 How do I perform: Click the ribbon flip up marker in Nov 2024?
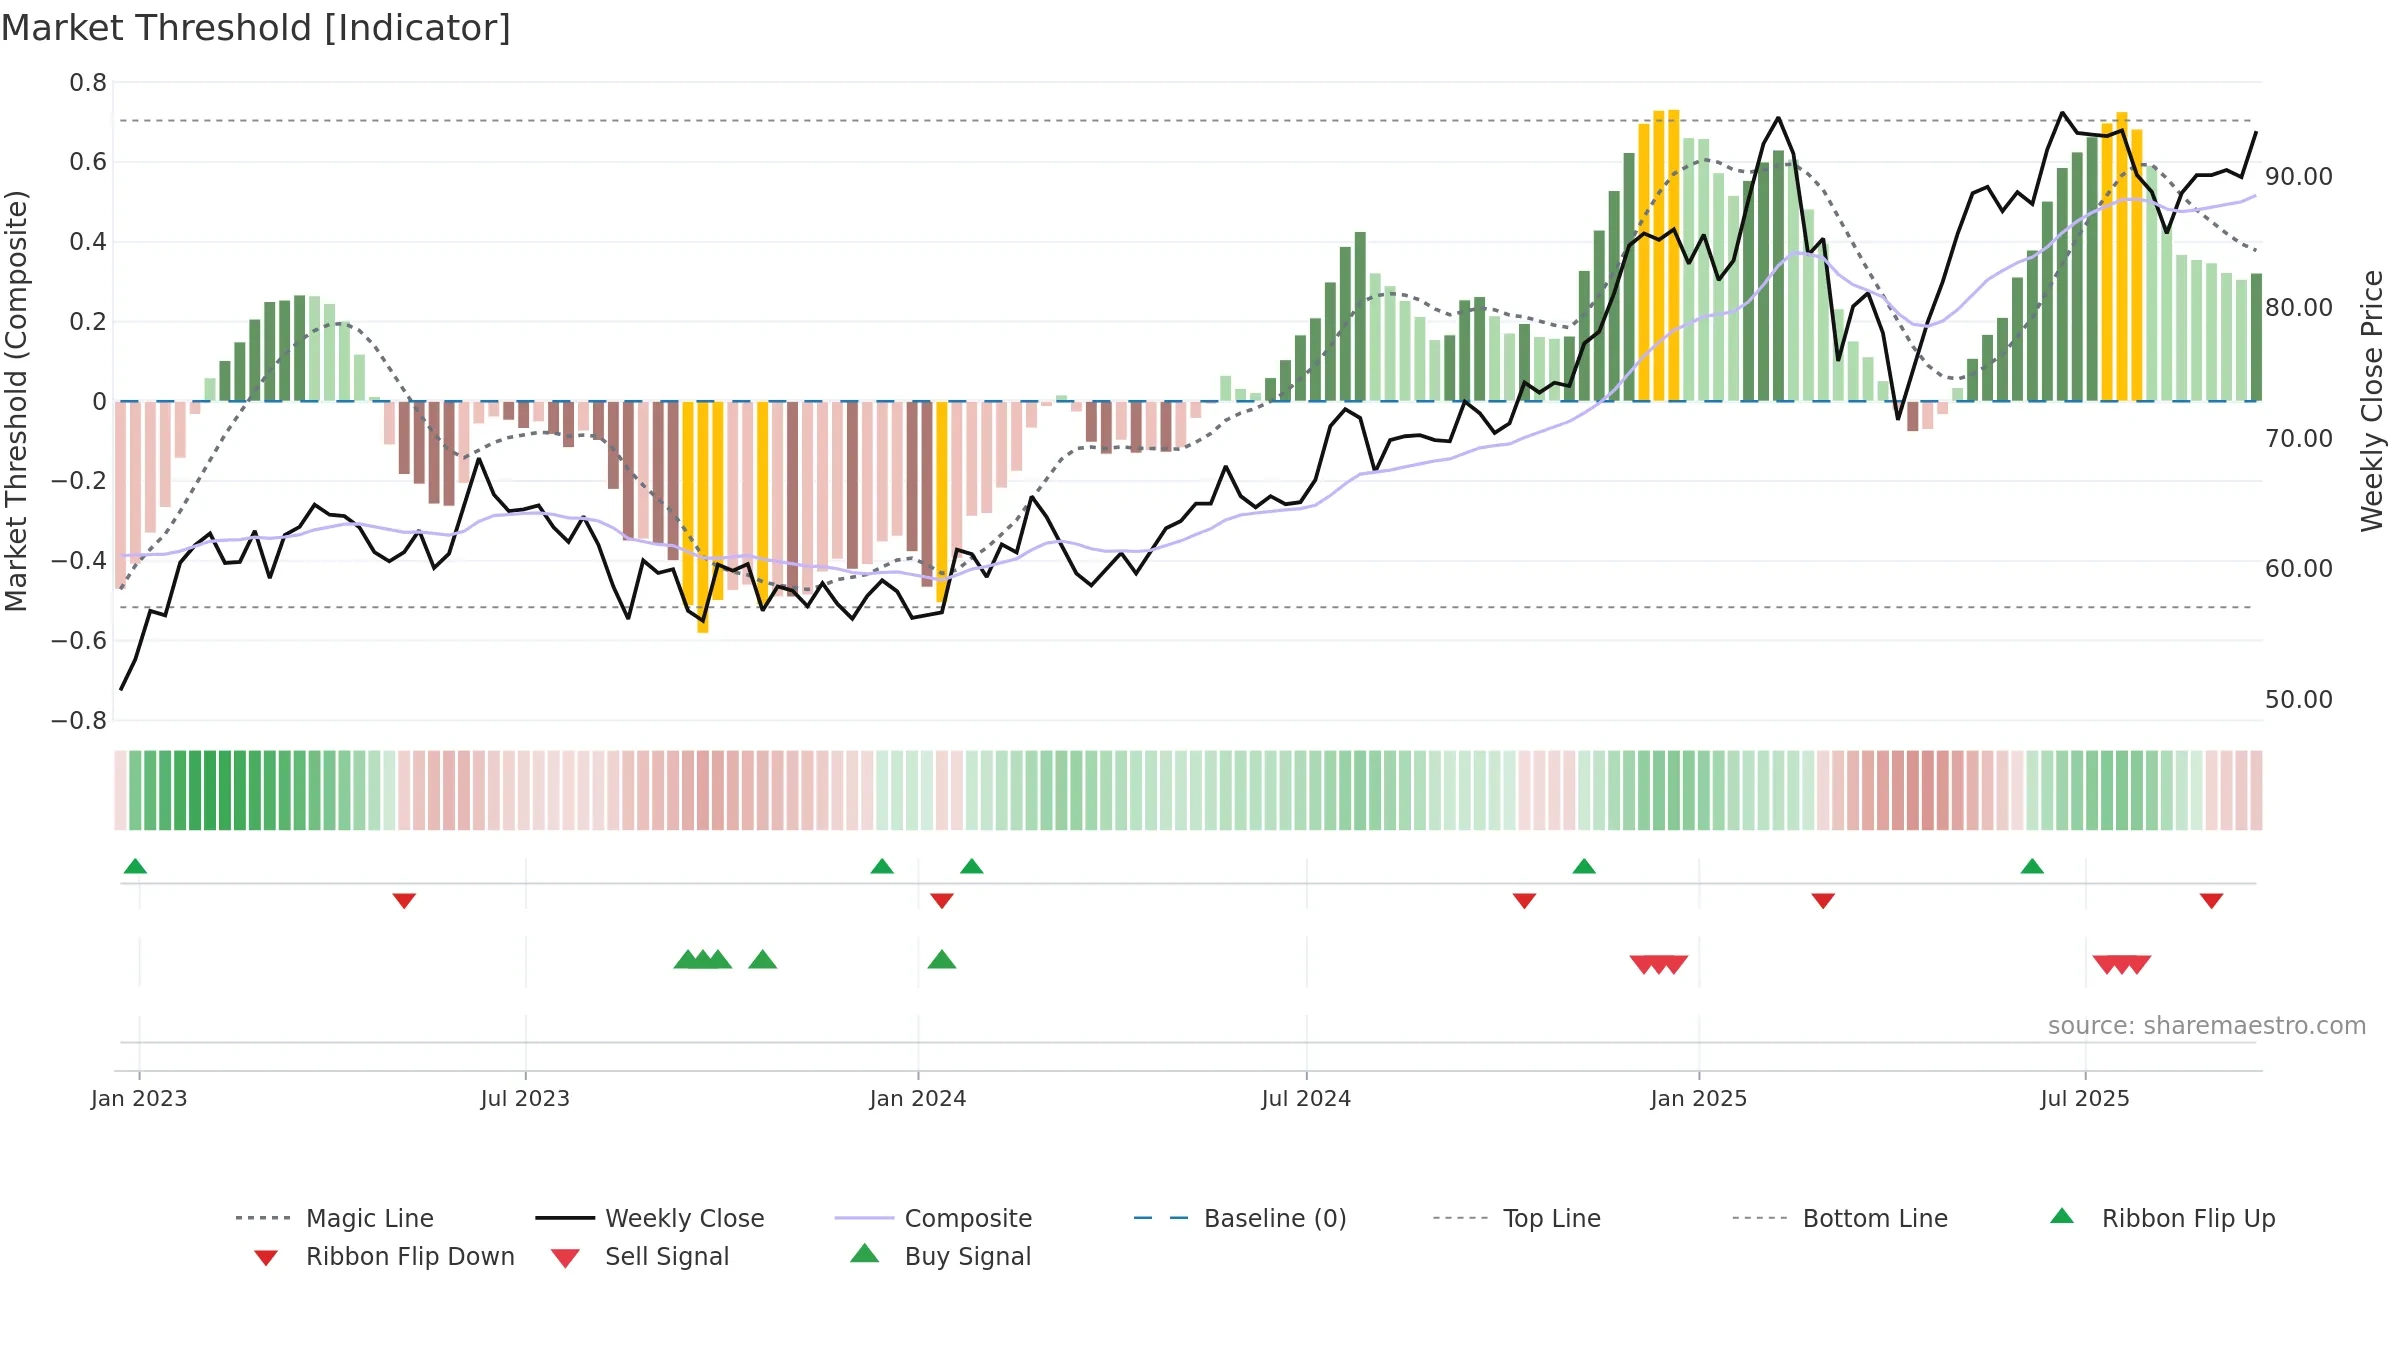(1584, 866)
